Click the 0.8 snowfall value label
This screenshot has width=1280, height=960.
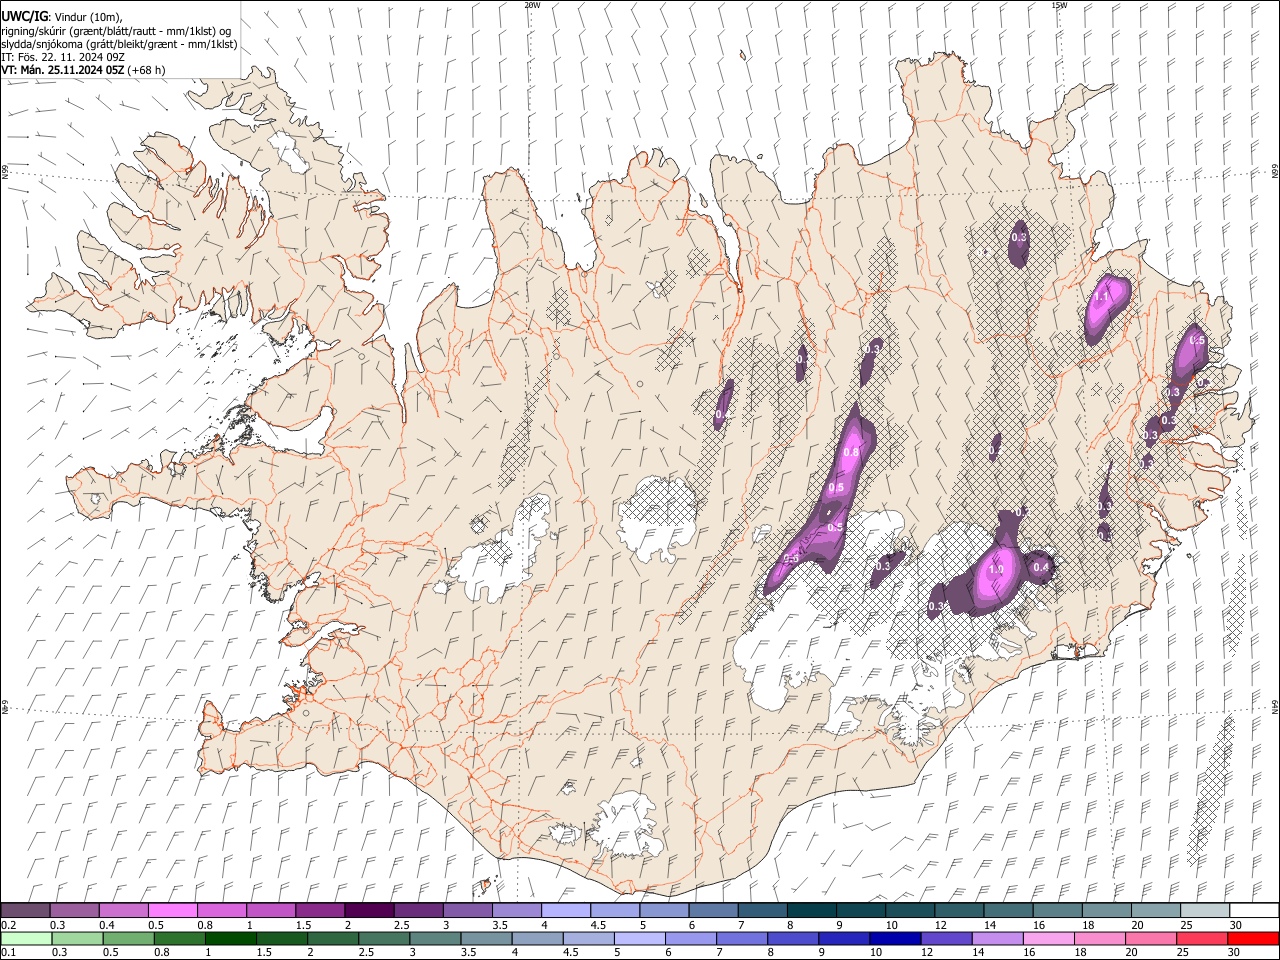click(x=852, y=453)
